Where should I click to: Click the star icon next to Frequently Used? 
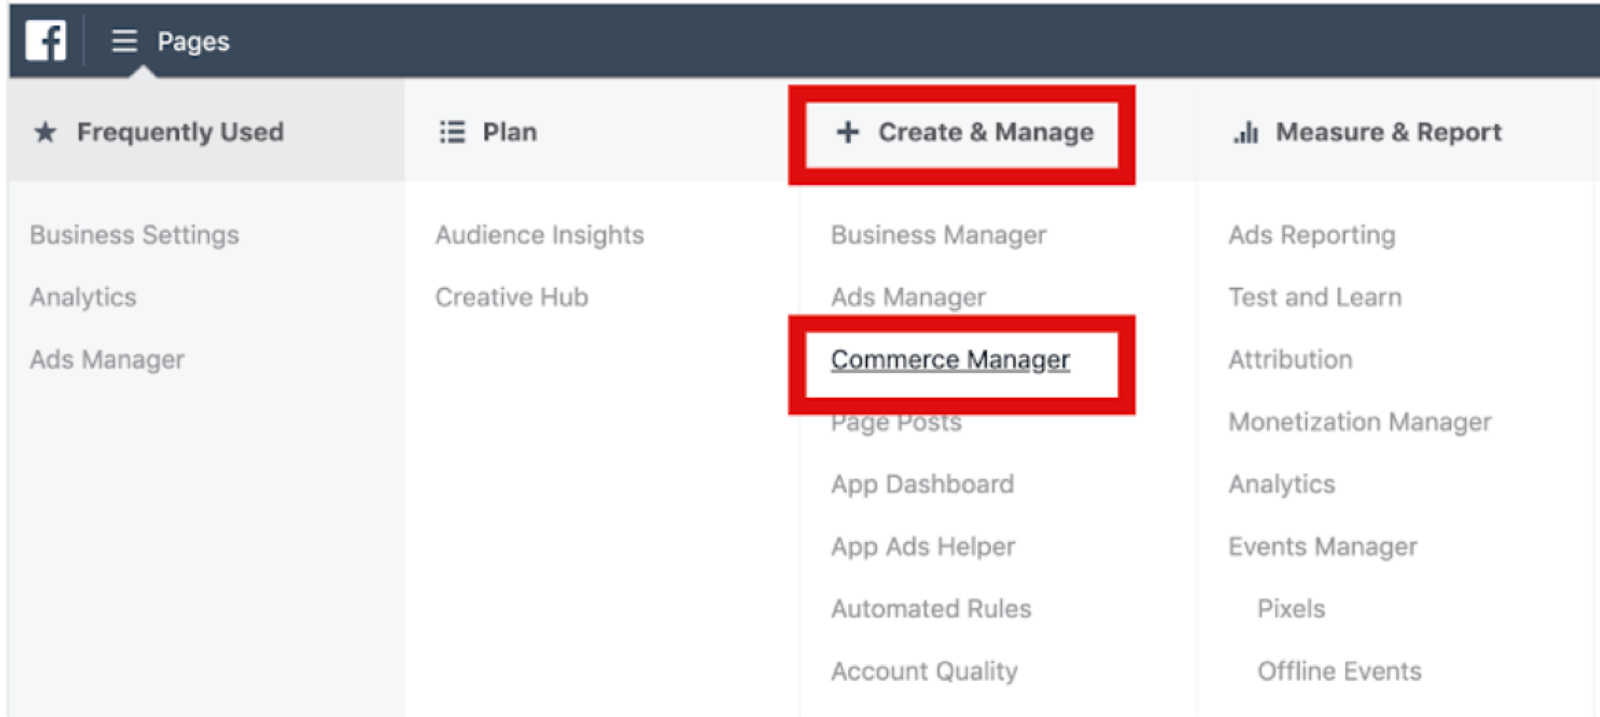coord(45,132)
